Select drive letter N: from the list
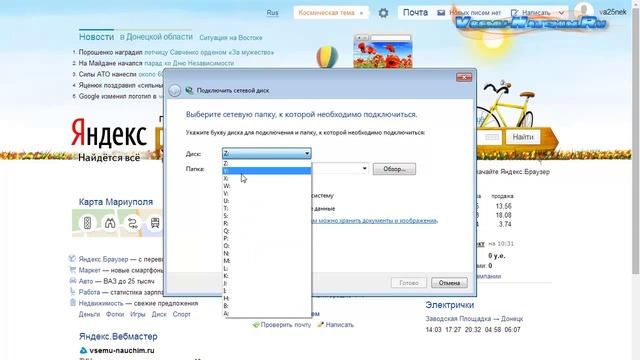This screenshot has height=360, width=640. pyautogui.click(x=267, y=253)
